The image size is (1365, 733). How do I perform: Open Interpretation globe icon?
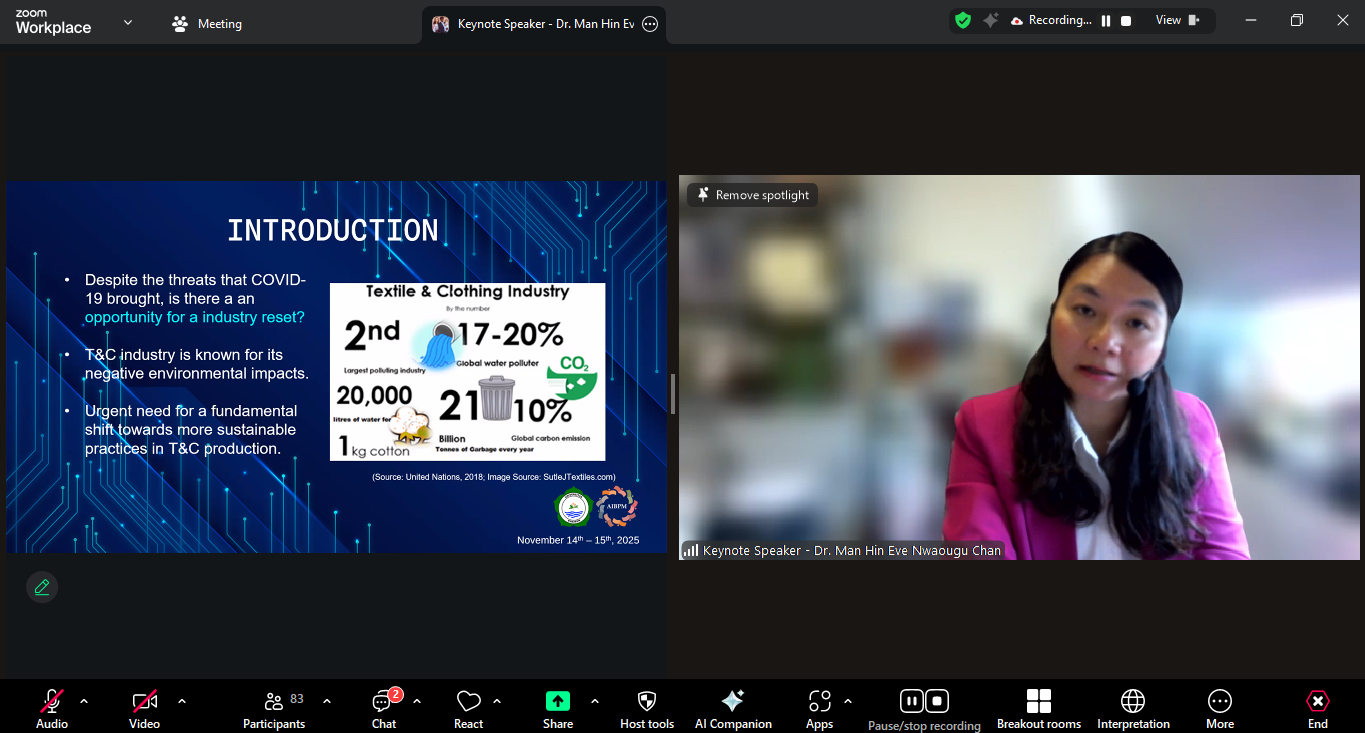pos(1132,708)
